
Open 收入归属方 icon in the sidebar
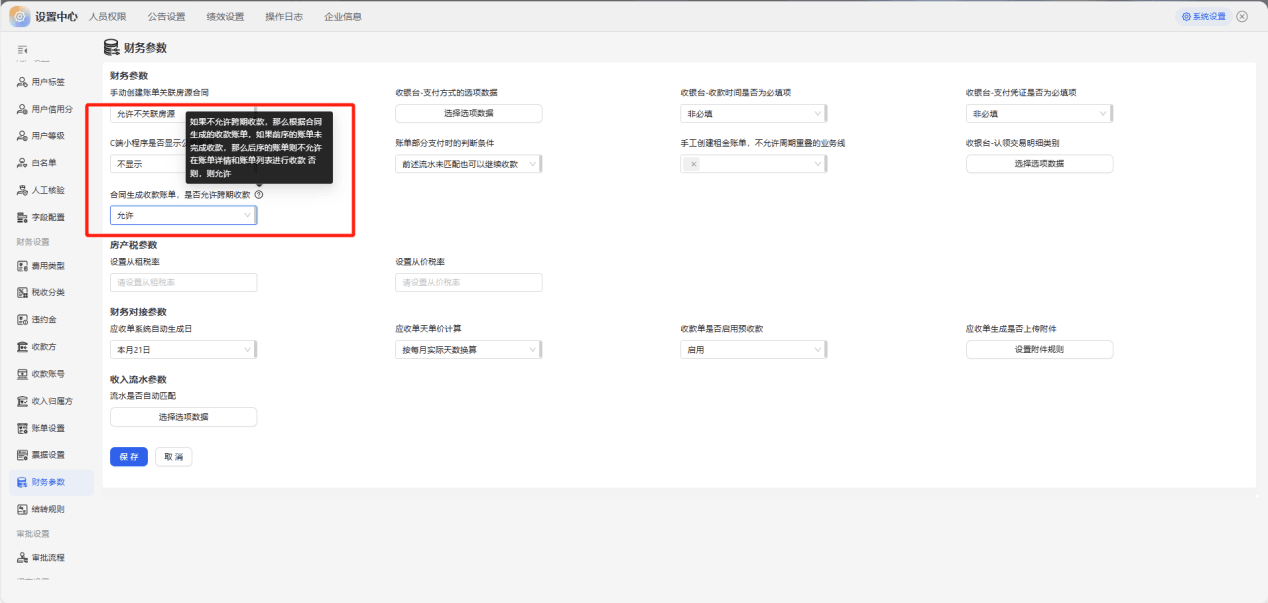(22, 401)
